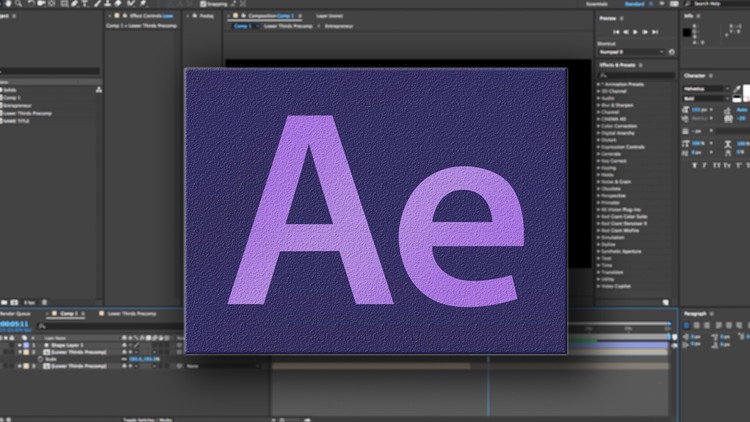
Task: Step back one frame in Preview
Action: pyautogui.click(x=626, y=32)
